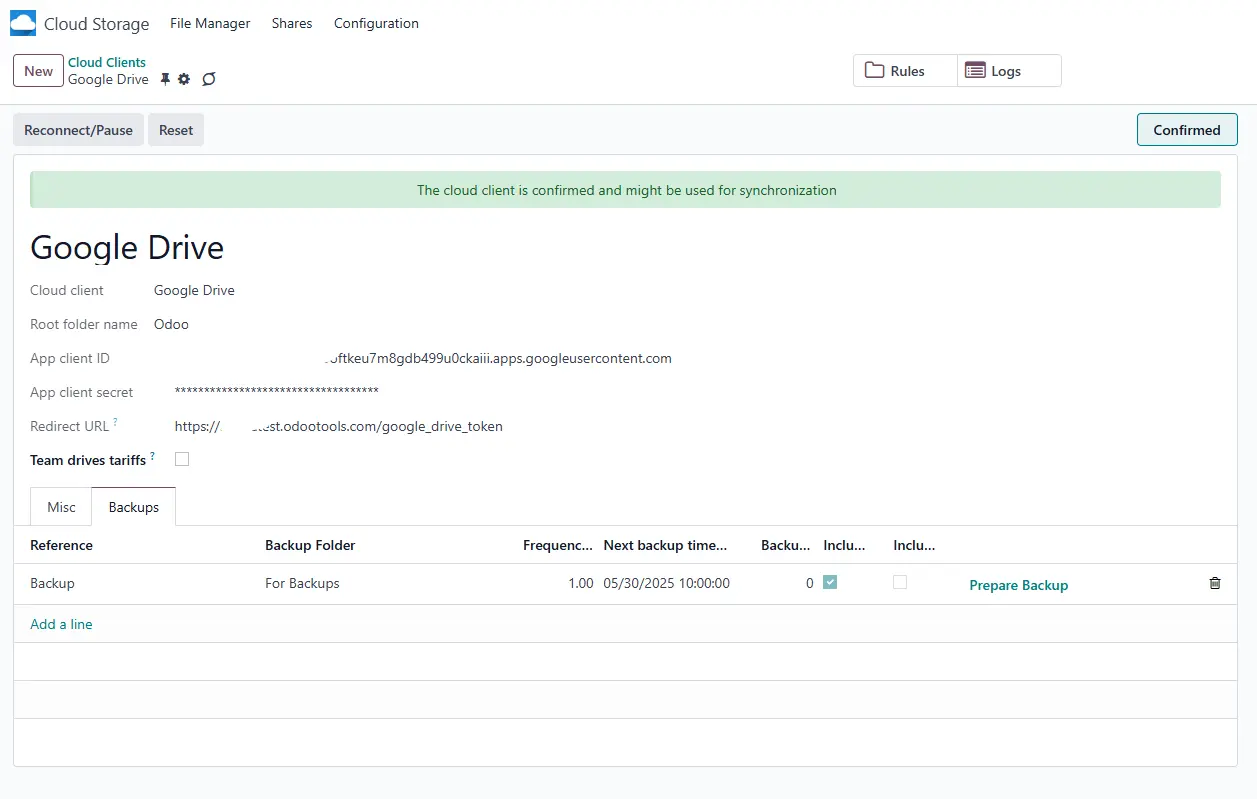1257x799 pixels.
Task: Click the Redirect URL value
Action: coord(339,426)
